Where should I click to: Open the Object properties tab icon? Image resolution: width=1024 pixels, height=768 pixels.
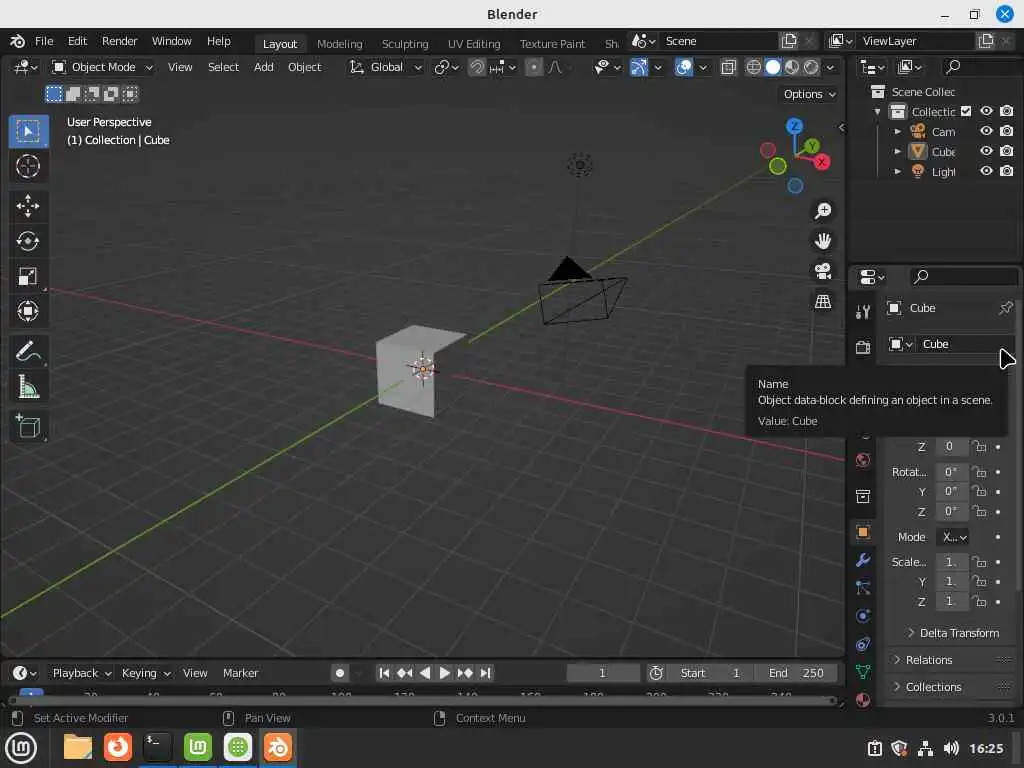click(863, 532)
